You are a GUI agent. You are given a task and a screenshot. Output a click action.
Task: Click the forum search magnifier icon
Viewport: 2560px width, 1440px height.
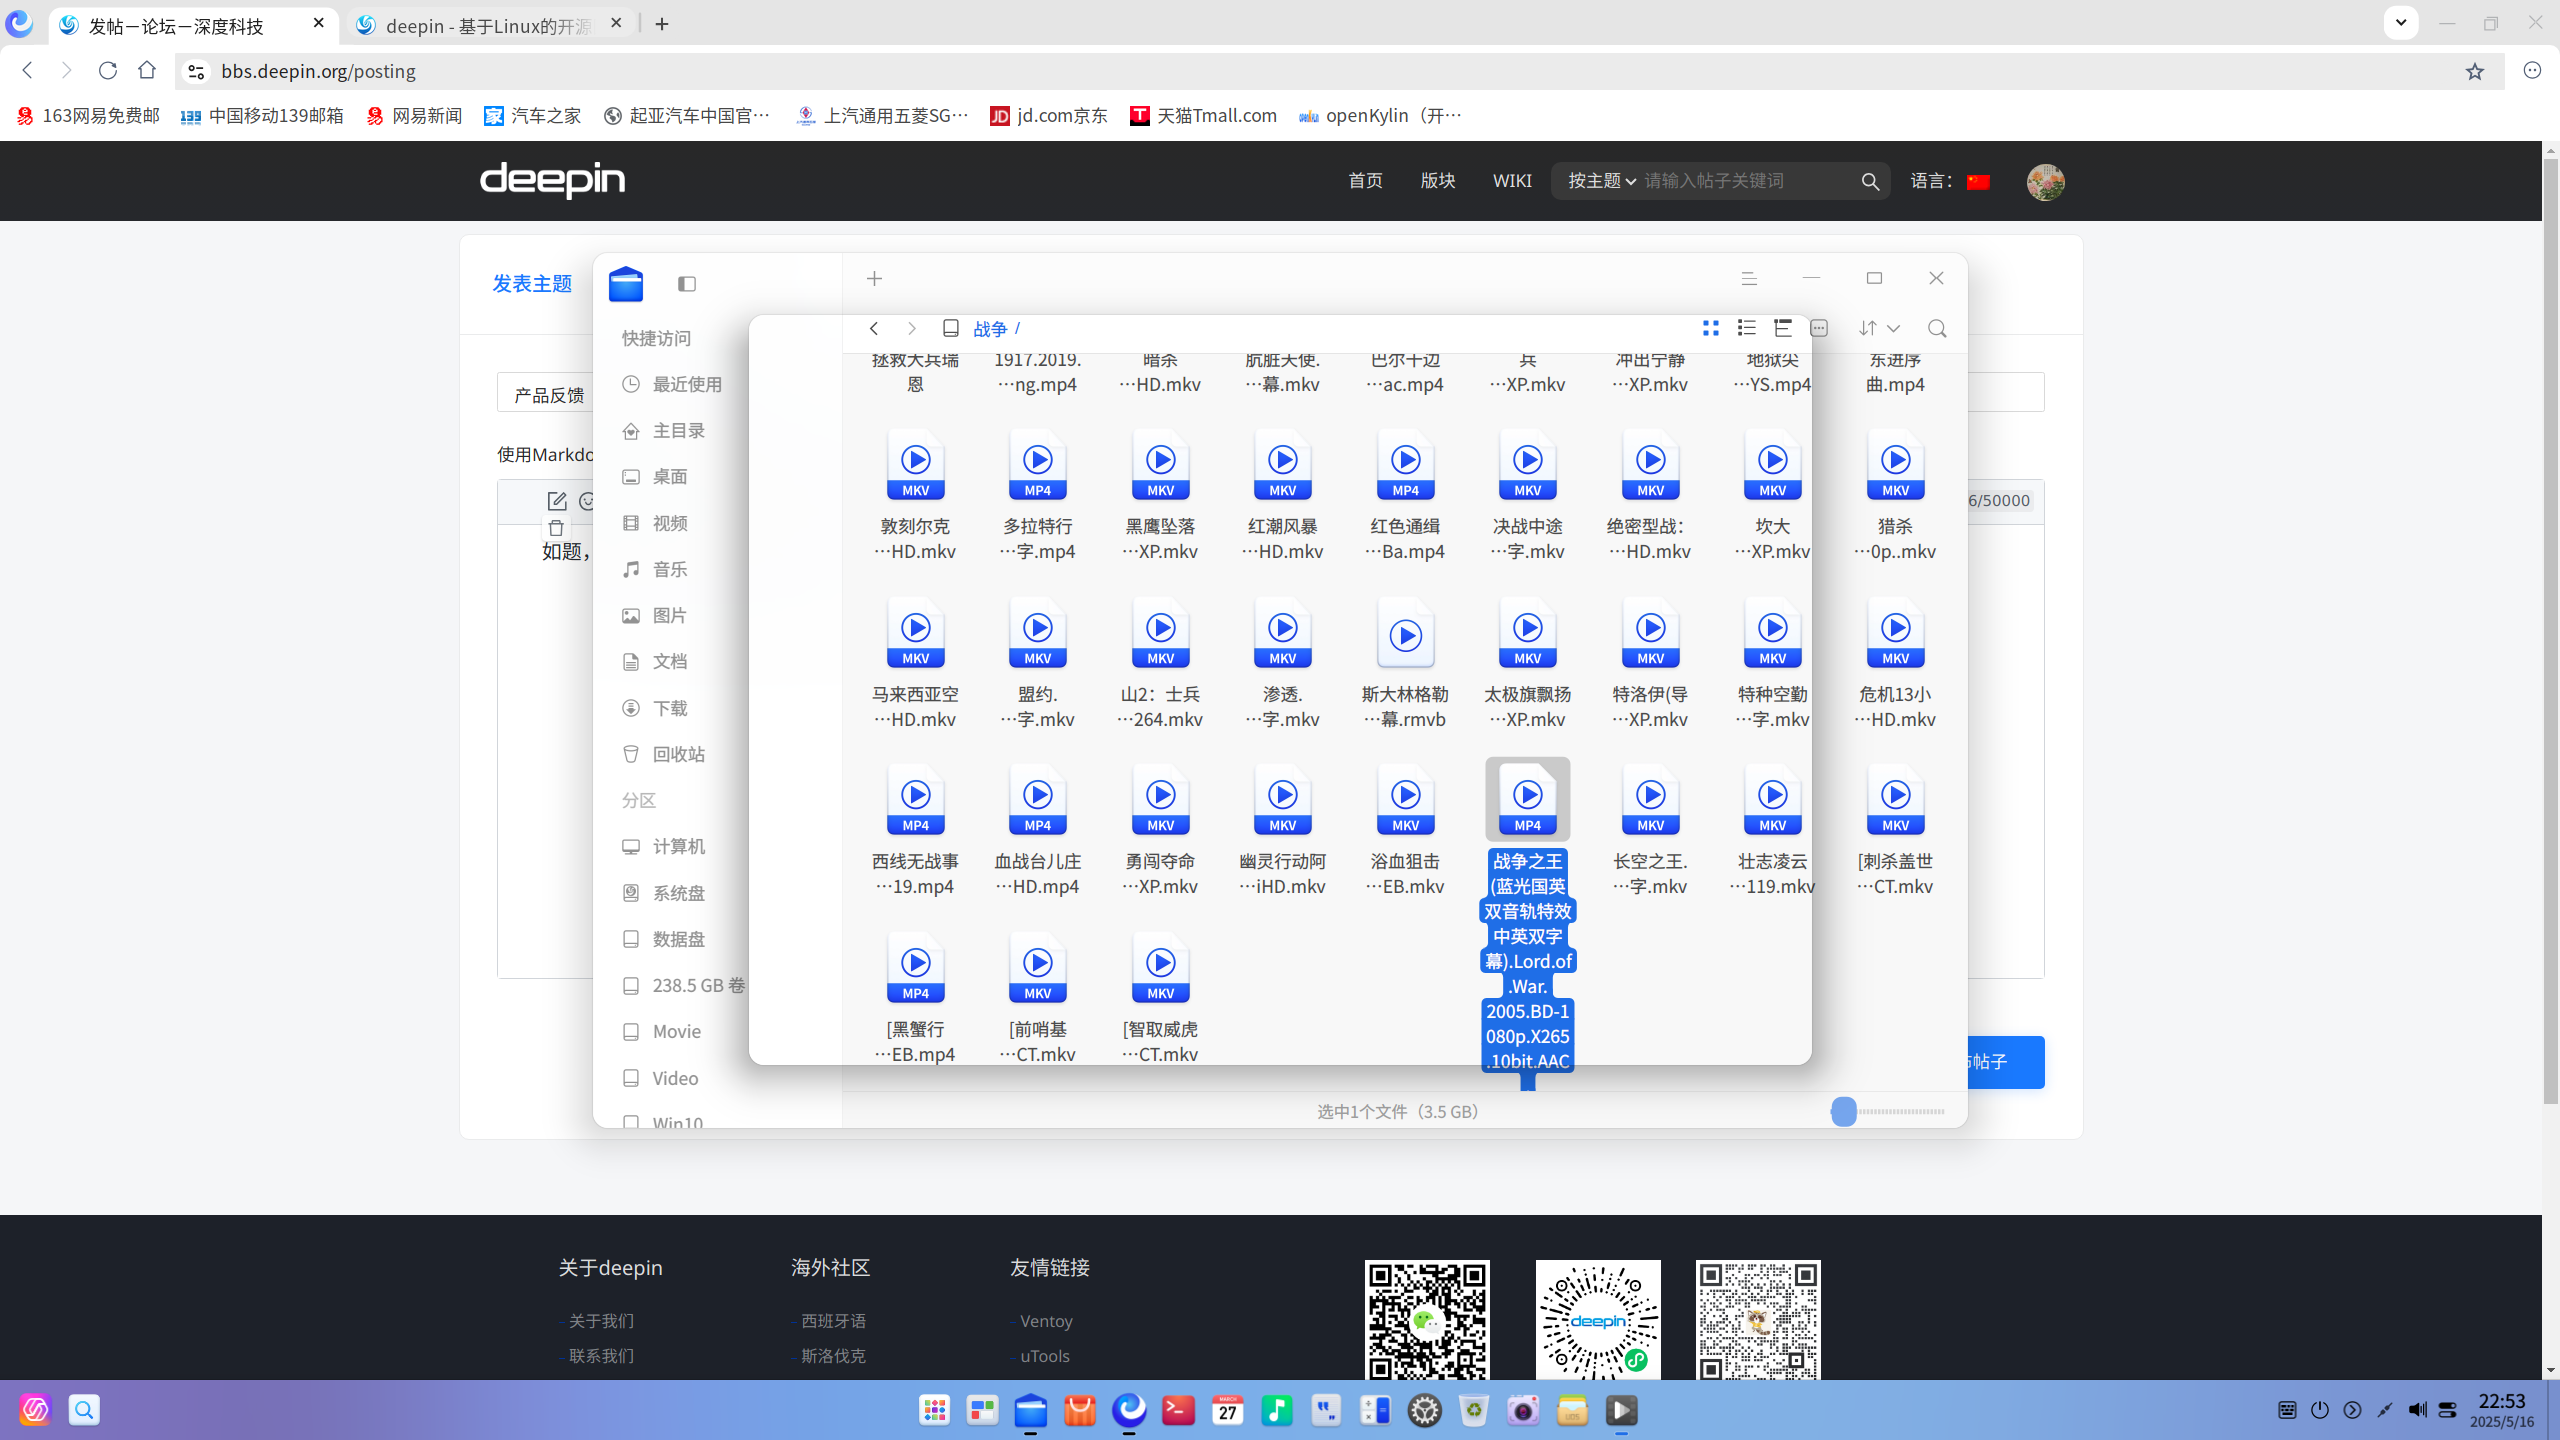click(x=1870, y=182)
